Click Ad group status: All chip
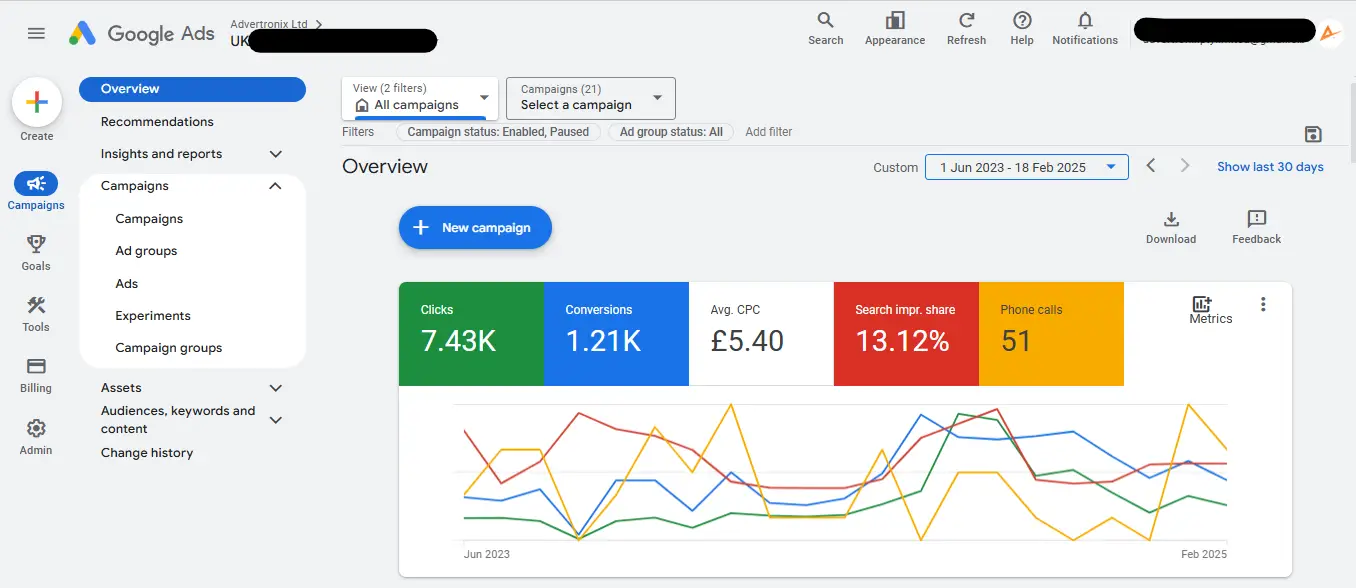This screenshot has height=588, width=1356. pos(671,132)
